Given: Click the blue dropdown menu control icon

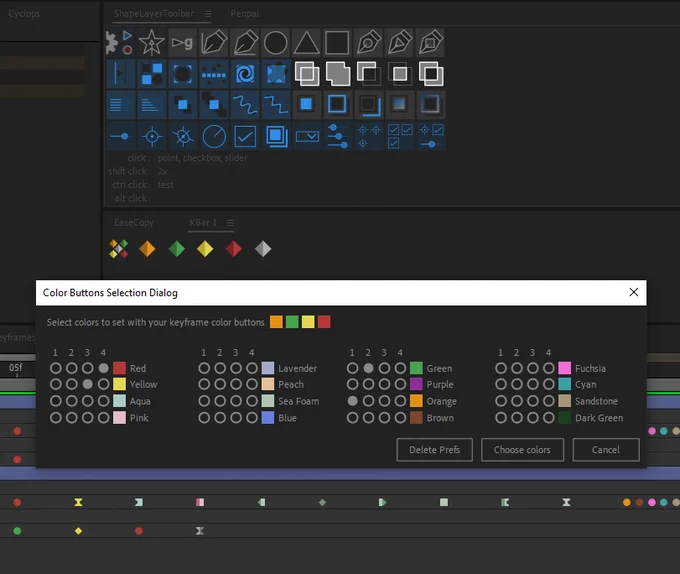Looking at the screenshot, I should [307, 136].
